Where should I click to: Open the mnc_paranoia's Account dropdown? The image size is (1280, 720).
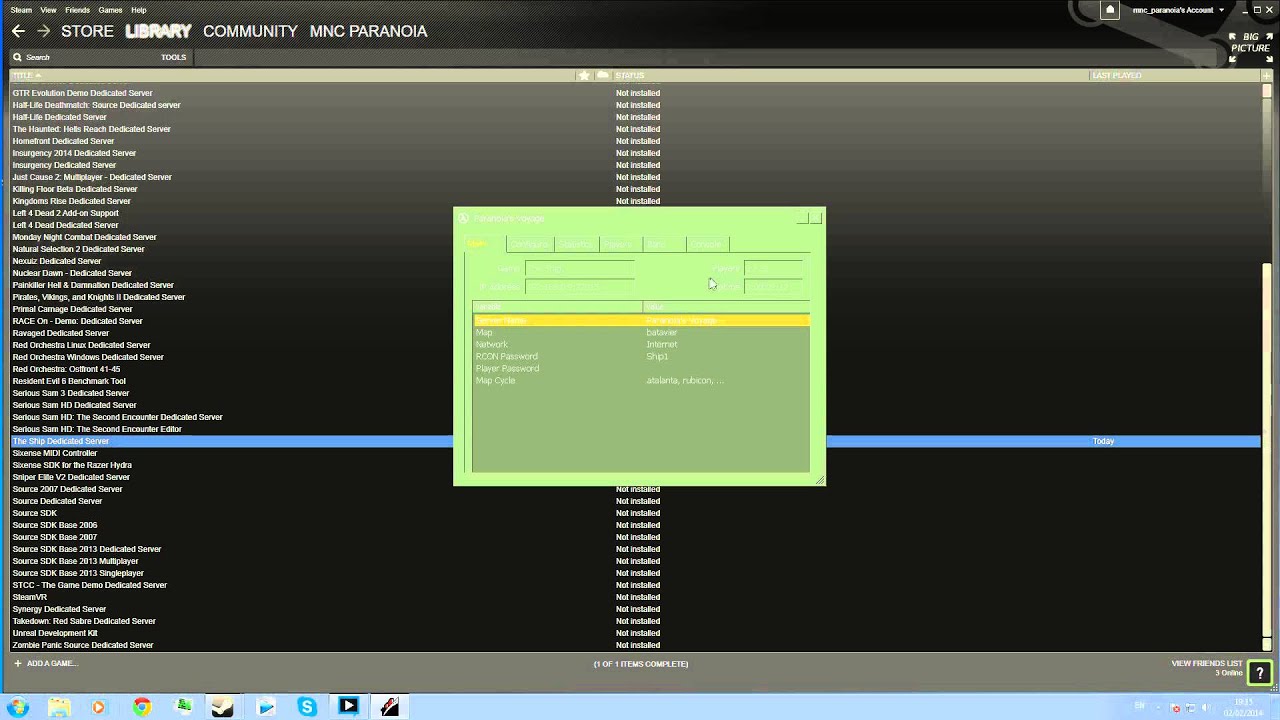coord(1177,10)
